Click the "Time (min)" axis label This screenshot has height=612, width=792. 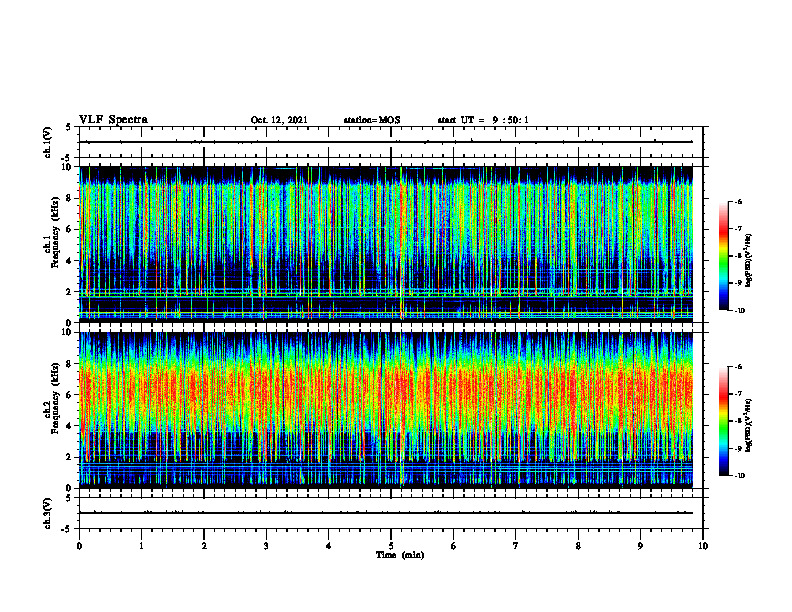(400, 555)
